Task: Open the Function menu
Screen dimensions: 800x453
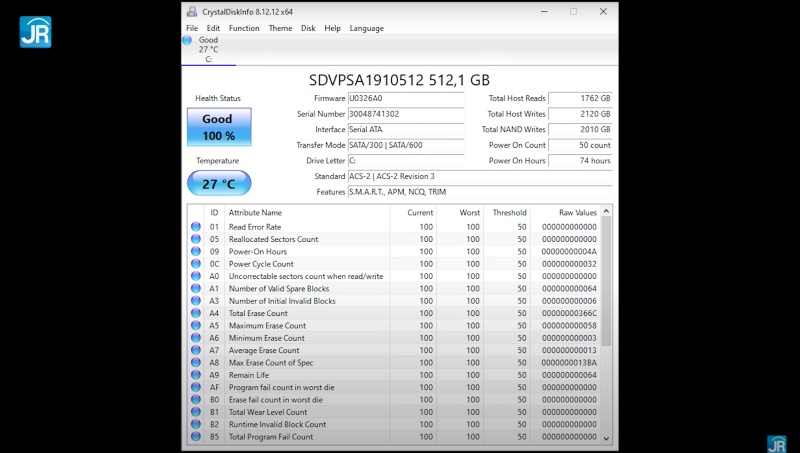Action: click(244, 28)
